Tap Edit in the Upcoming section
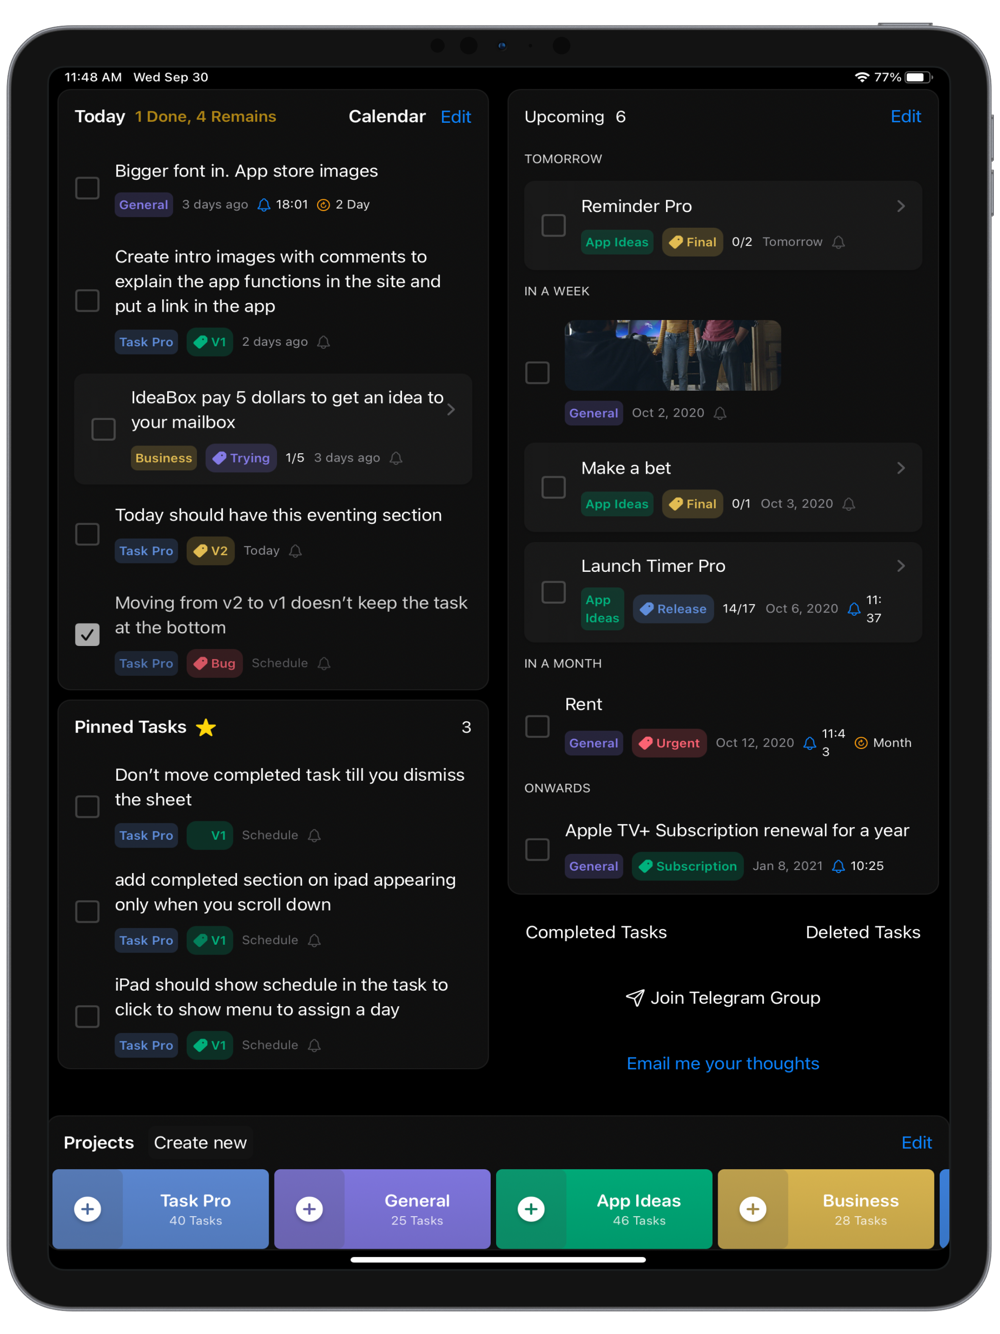The width and height of the screenshot is (1000, 1334). click(906, 116)
